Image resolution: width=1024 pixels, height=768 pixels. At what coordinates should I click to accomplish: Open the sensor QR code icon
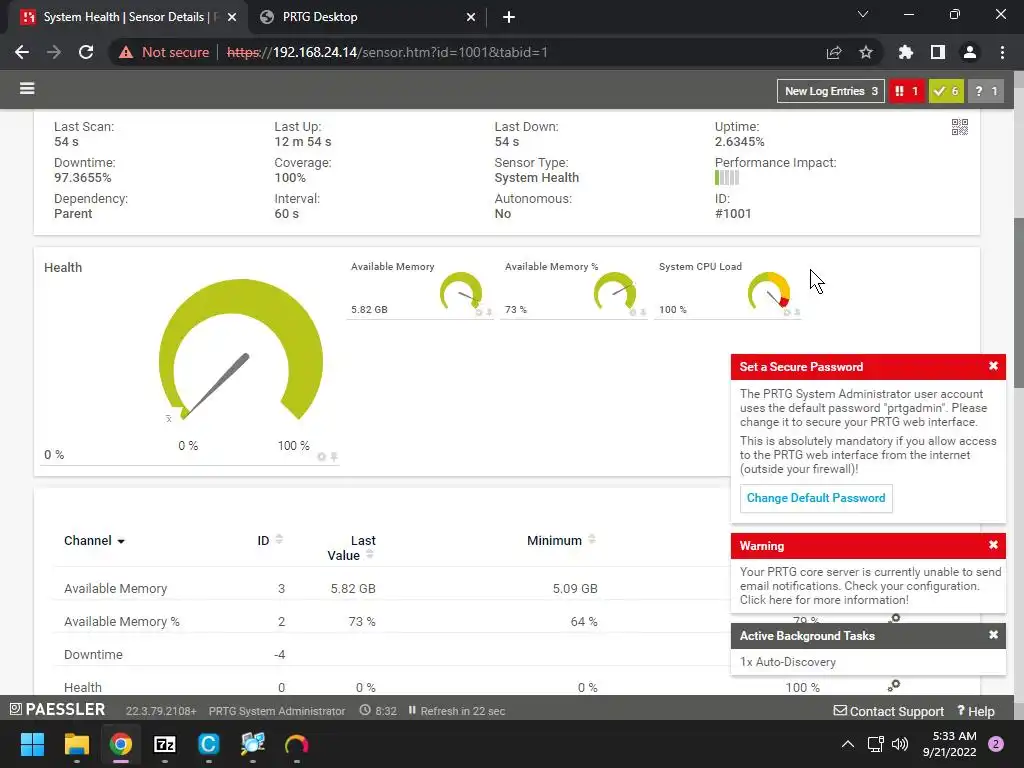point(959,127)
